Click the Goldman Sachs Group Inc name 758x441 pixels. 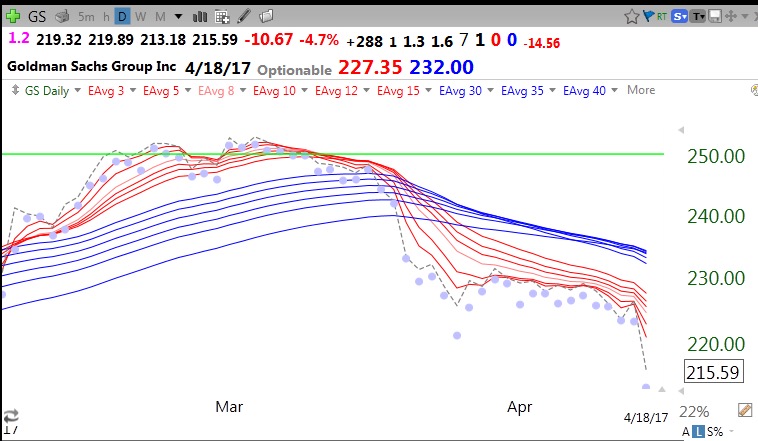pyautogui.click(x=91, y=66)
